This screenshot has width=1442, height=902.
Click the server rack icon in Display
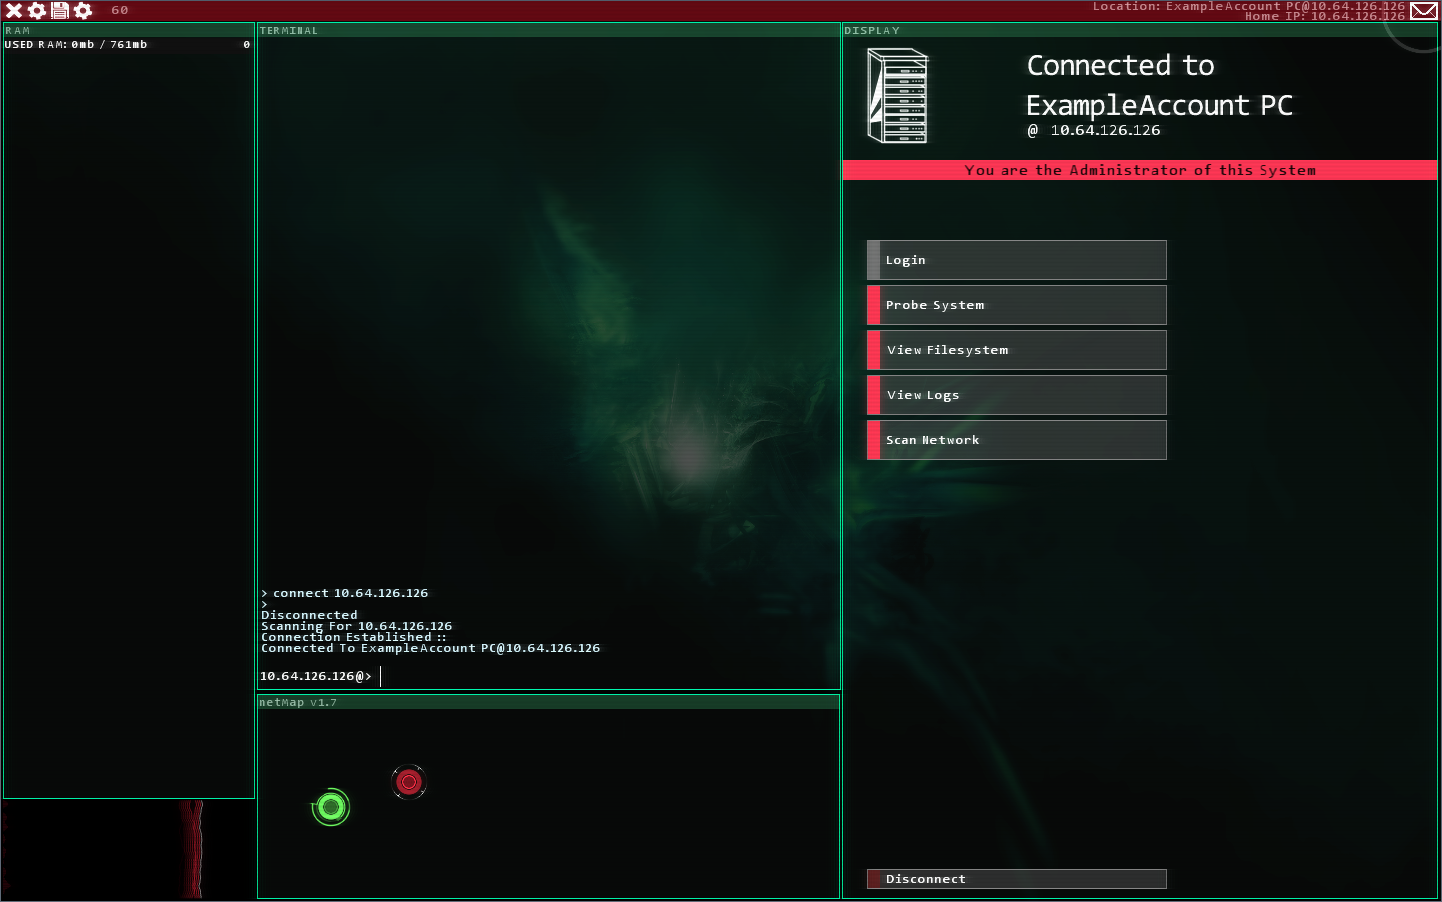click(x=897, y=96)
